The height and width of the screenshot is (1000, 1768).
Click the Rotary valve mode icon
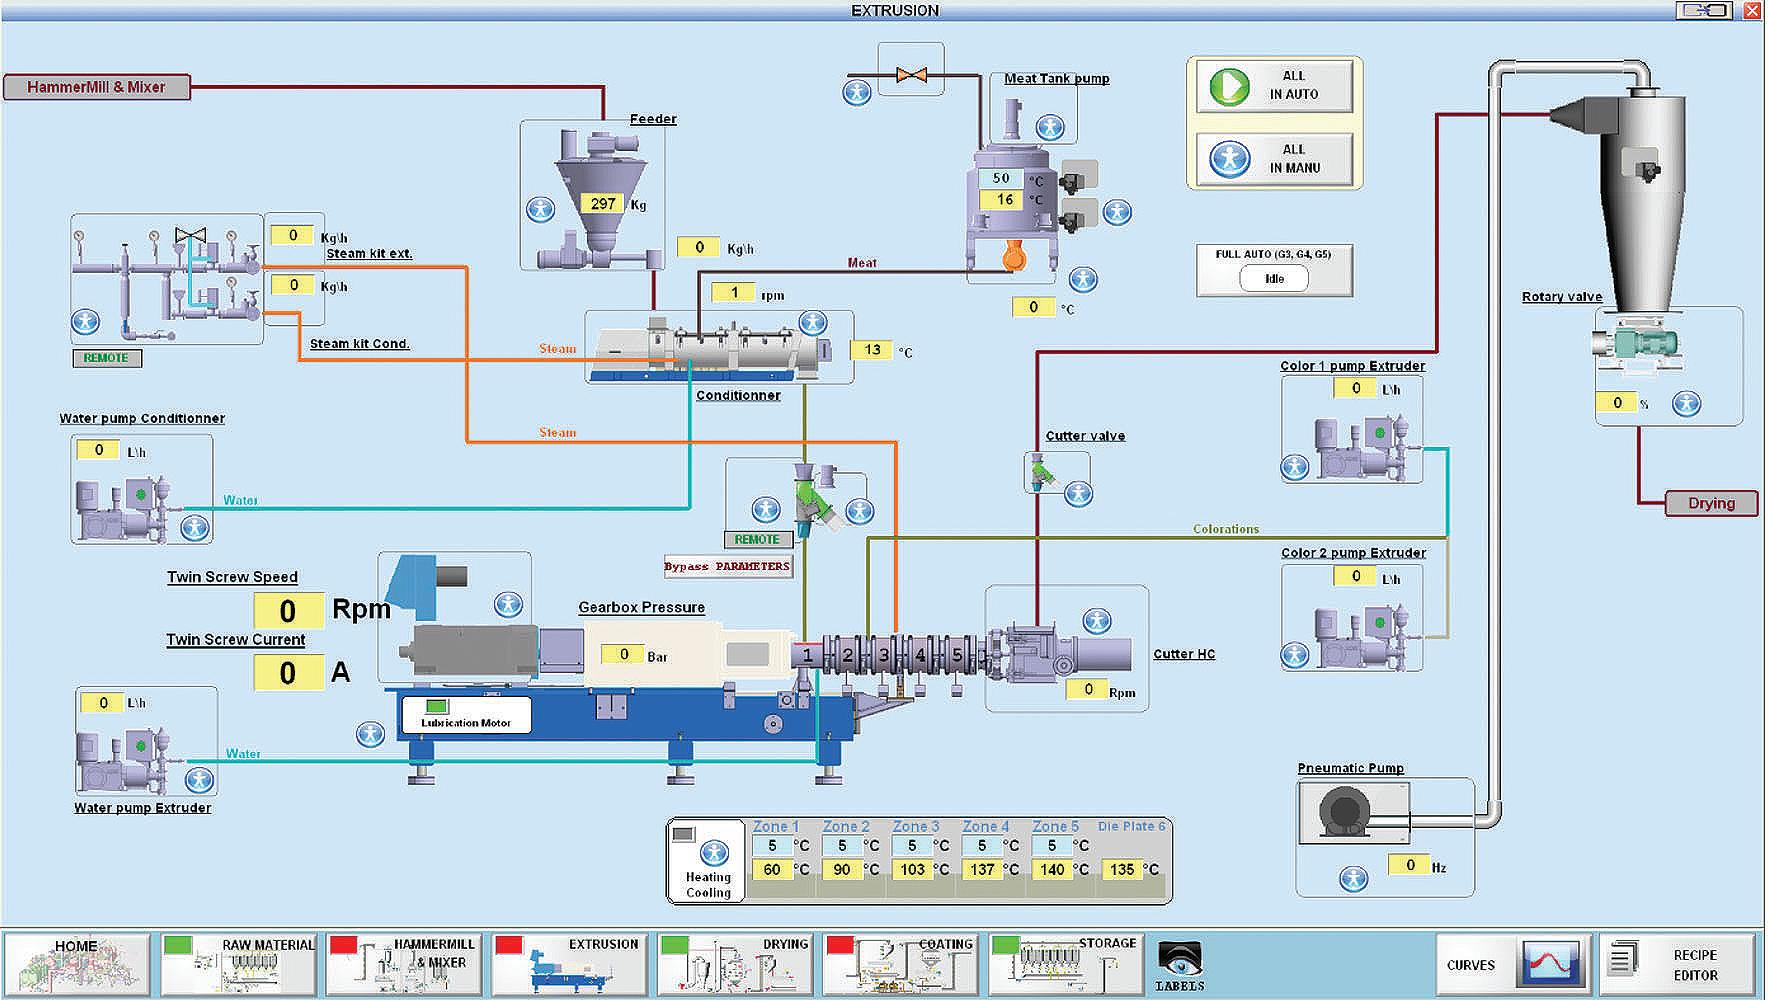(1687, 403)
